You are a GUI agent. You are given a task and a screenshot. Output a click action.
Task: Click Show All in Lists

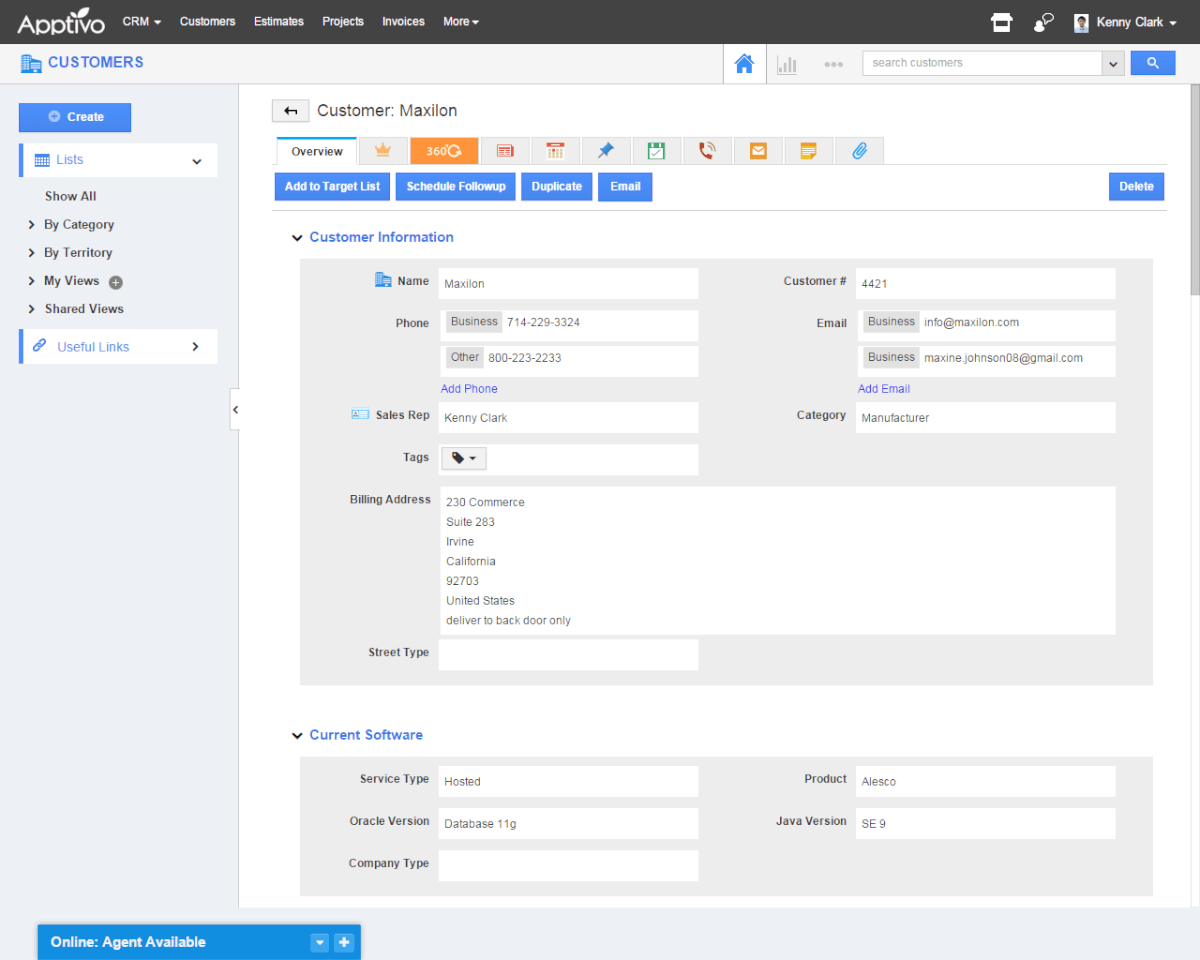coord(71,197)
